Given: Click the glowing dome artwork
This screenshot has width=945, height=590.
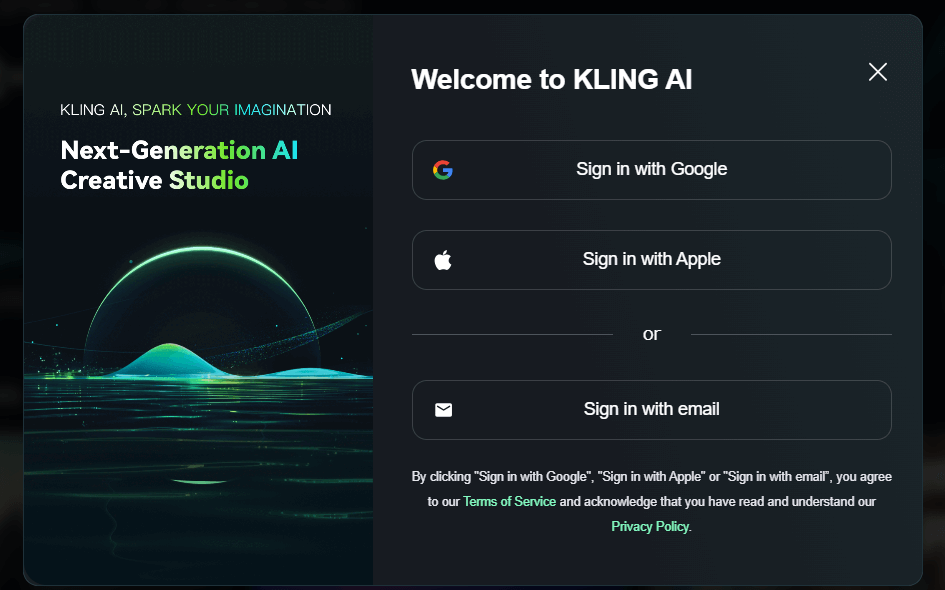Looking at the screenshot, I should [202, 313].
